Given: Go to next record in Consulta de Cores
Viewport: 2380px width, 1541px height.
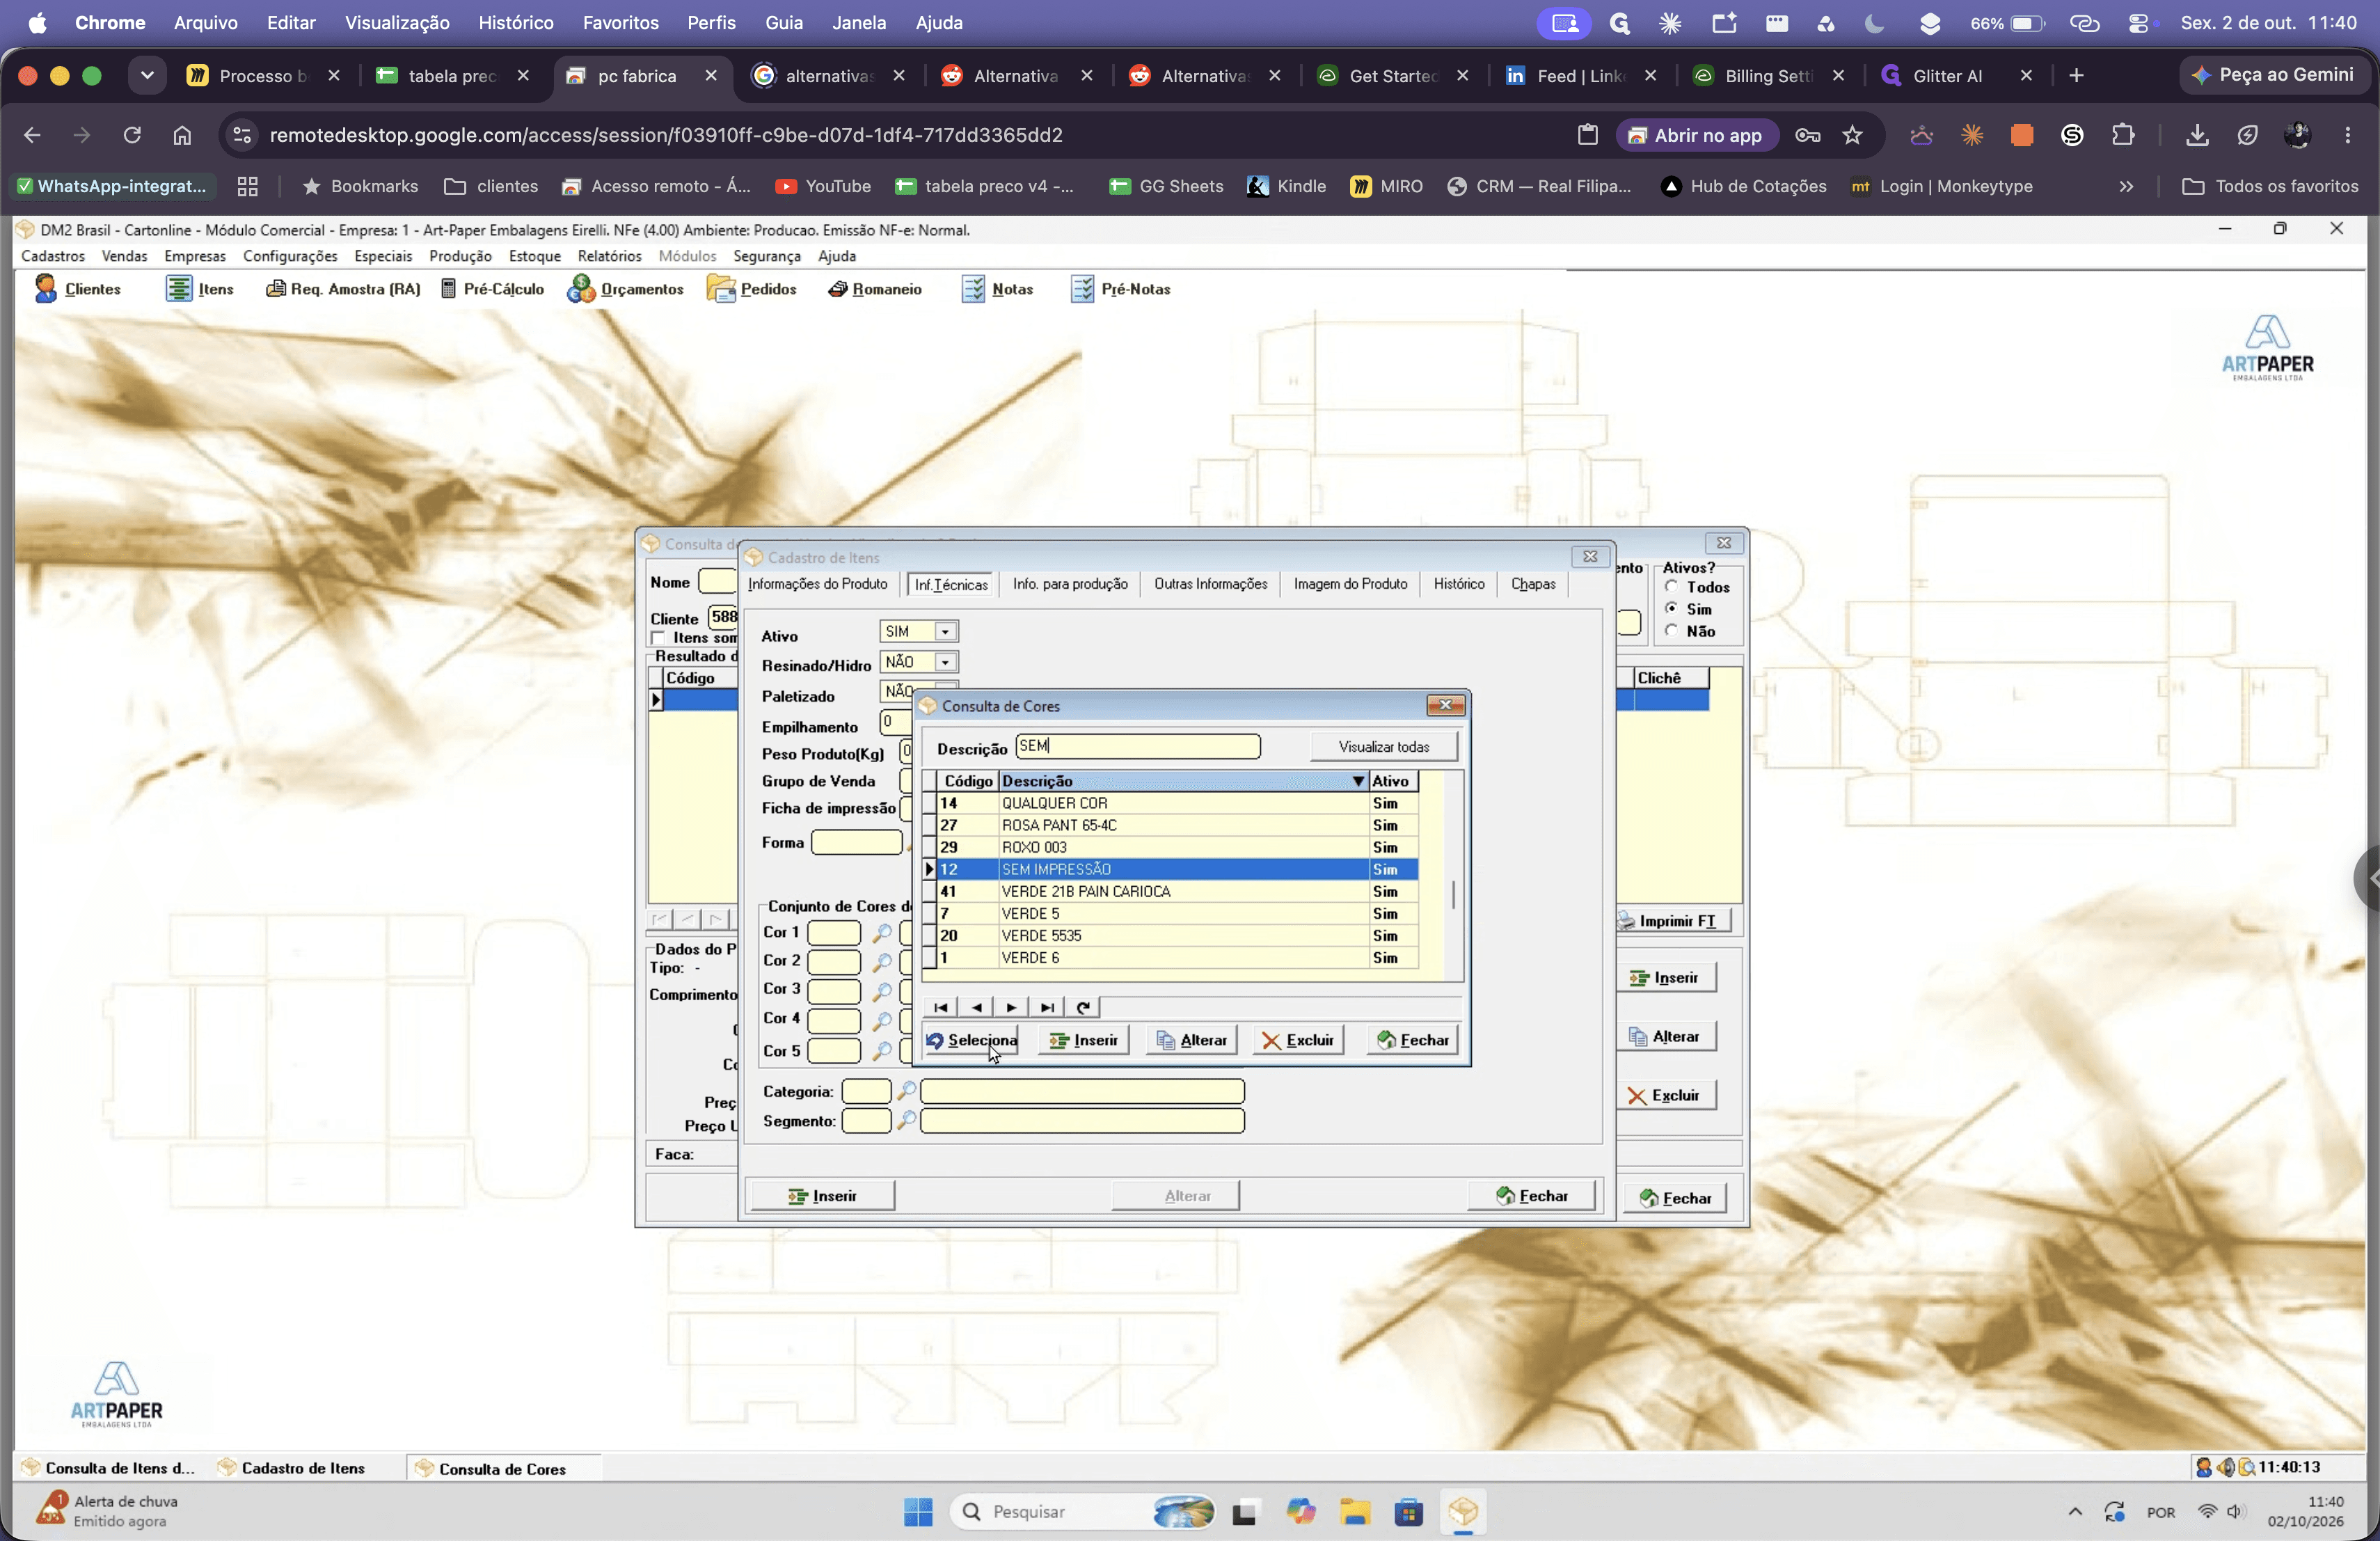Looking at the screenshot, I should (x=1011, y=1007).
